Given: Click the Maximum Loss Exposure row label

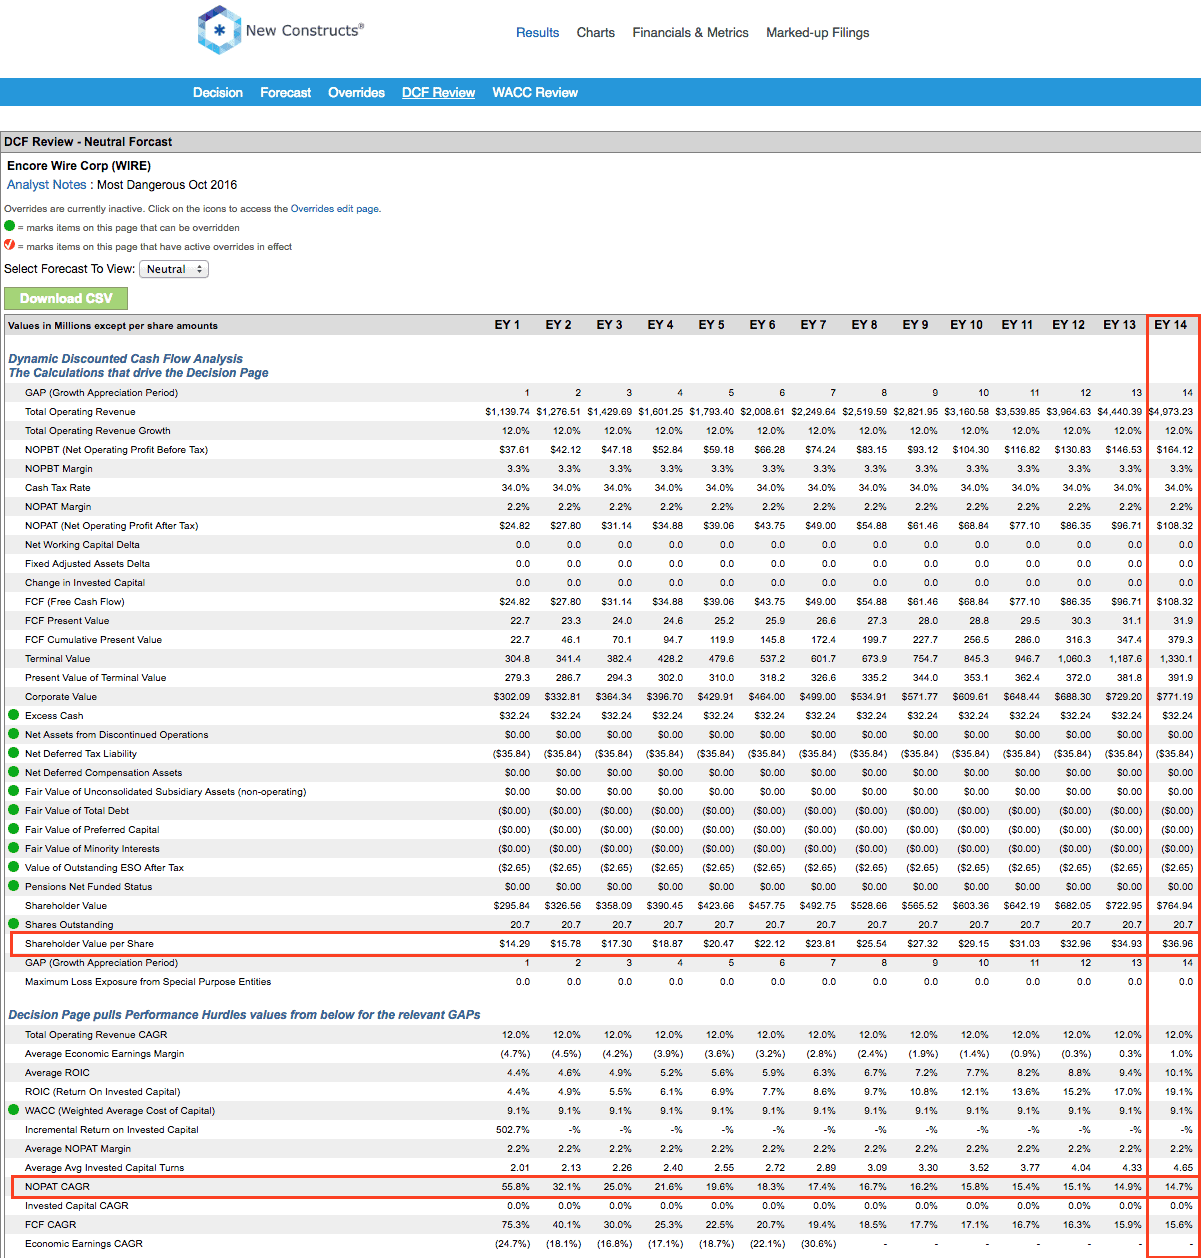Looking at the screenshot, I should point(148,982).
